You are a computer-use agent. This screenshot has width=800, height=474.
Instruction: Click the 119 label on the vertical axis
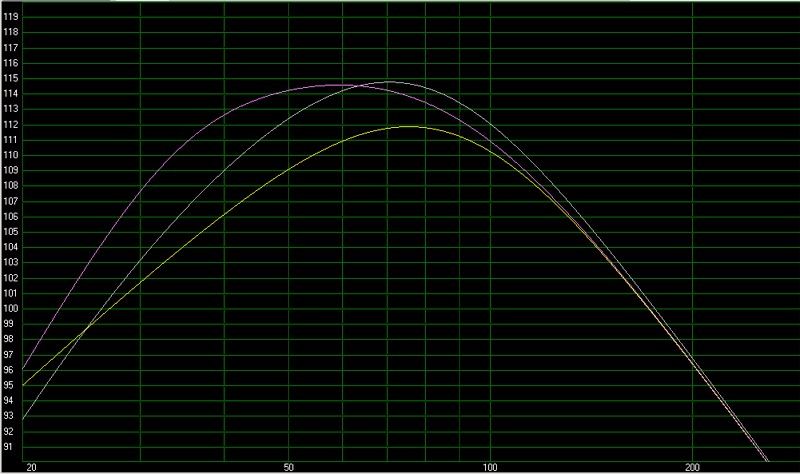(x=11, y=17)
